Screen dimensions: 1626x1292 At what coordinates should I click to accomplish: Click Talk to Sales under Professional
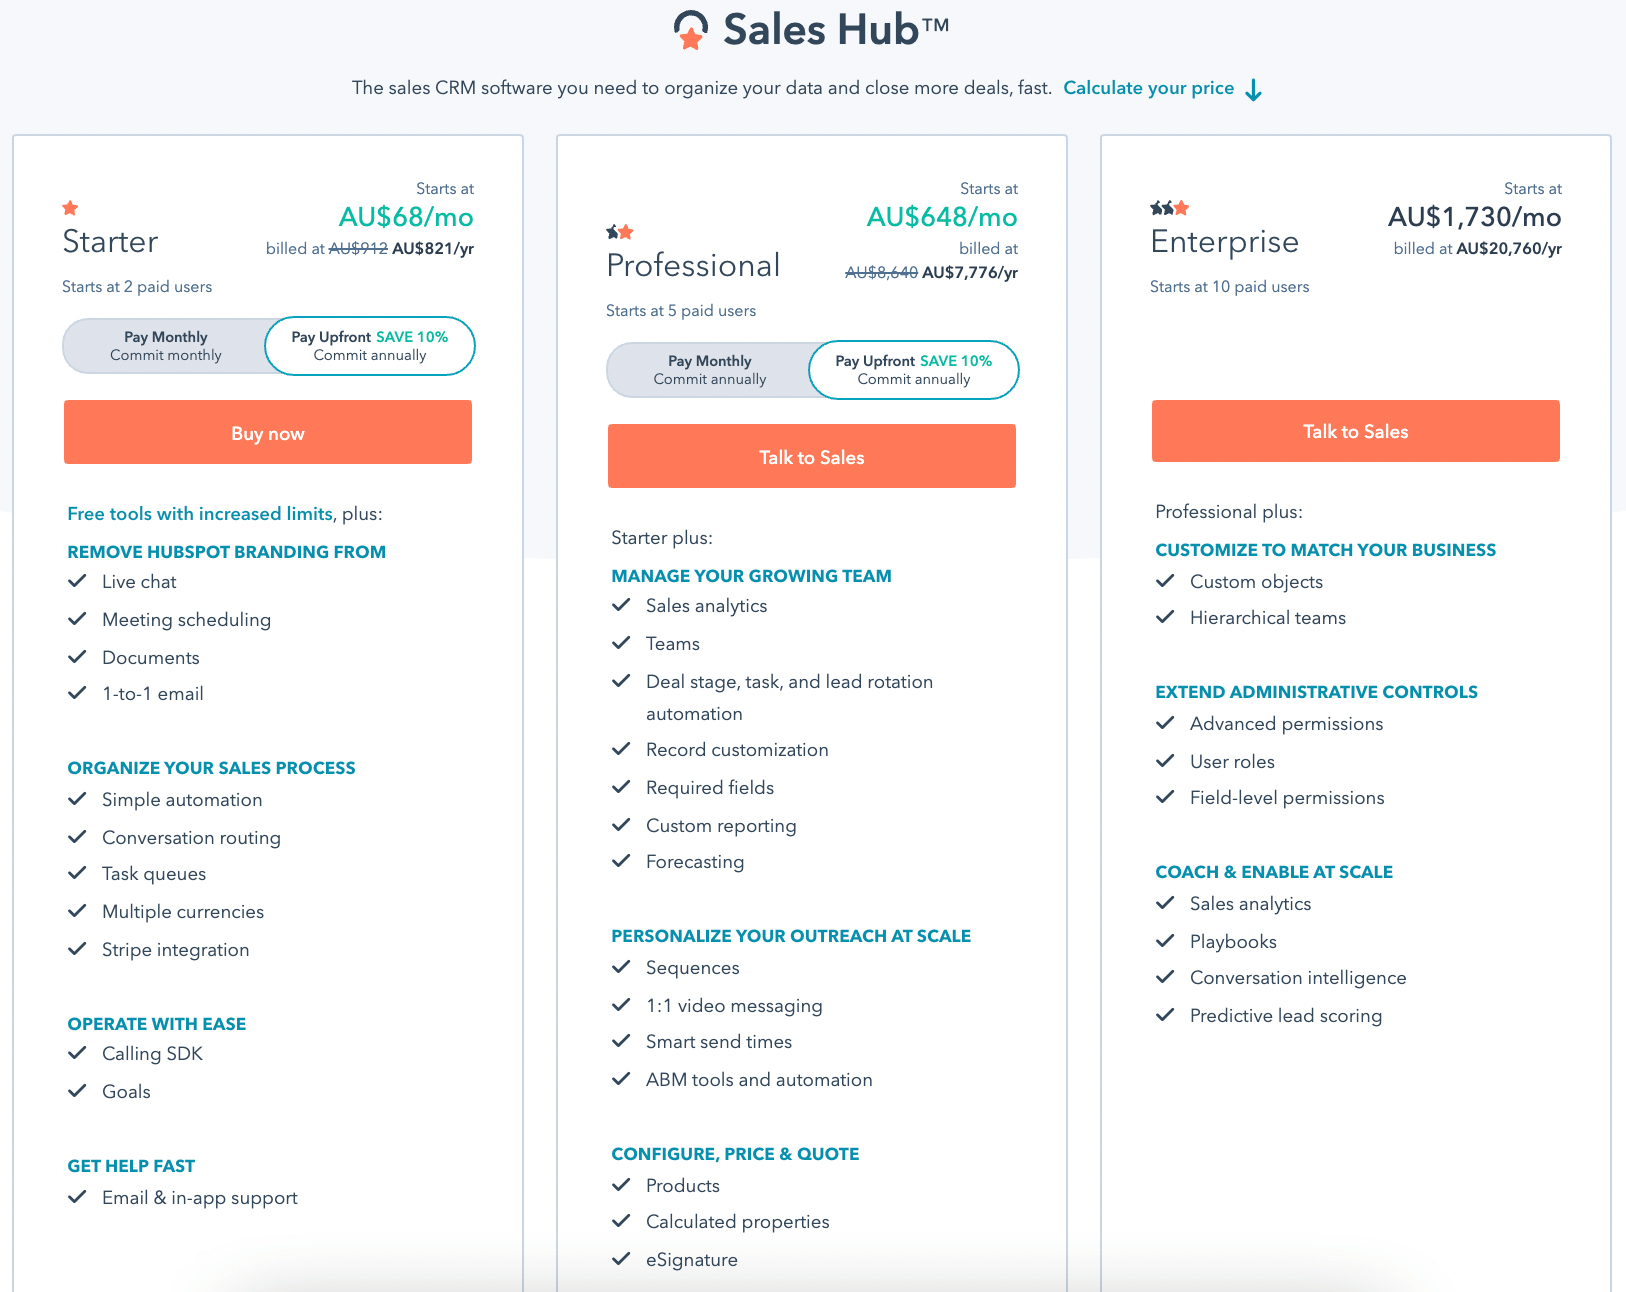tap(812, 456)
